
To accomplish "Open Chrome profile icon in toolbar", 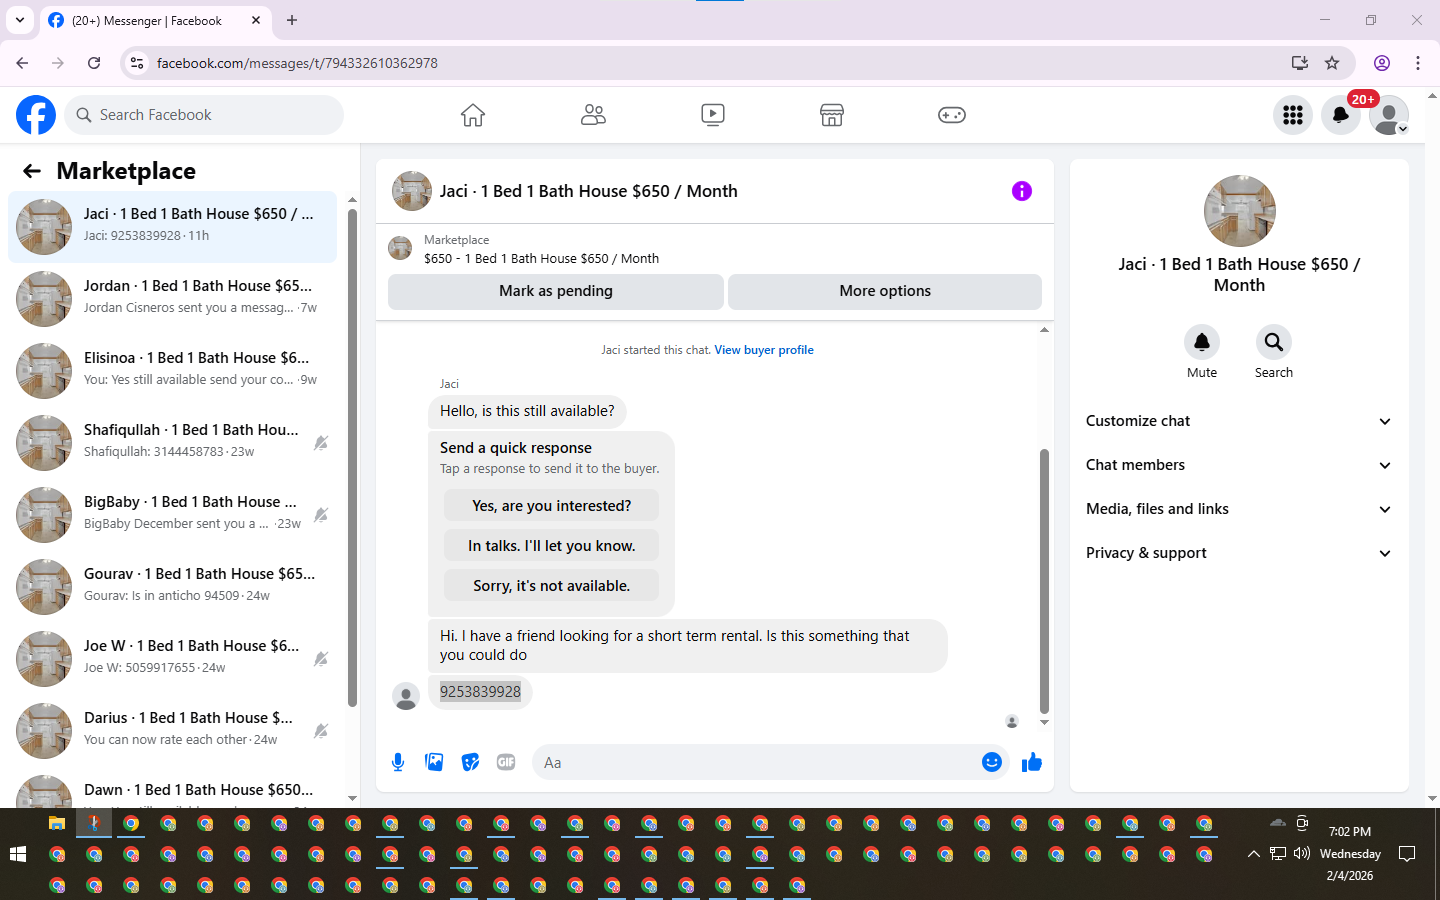I will click(x=1382, y=63).
